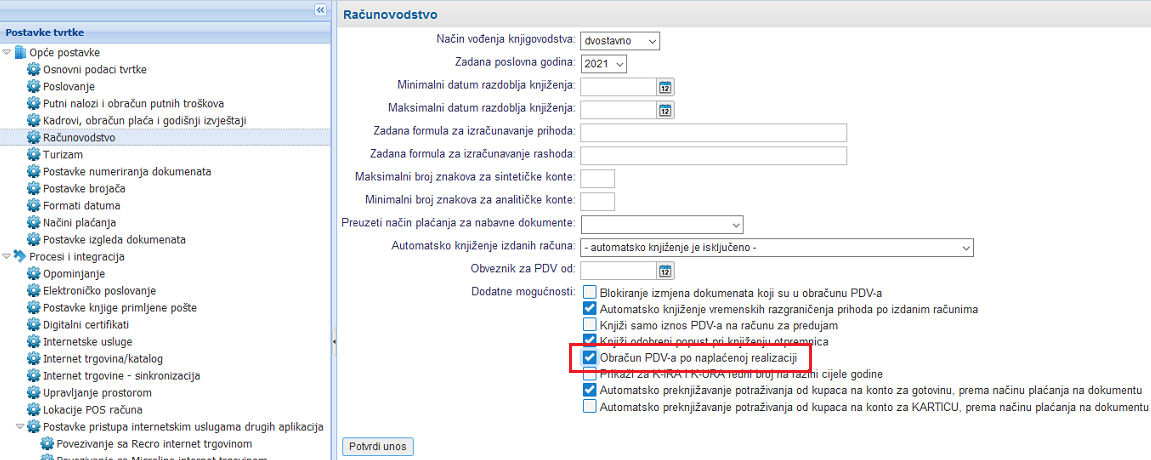Click gear icon beside Internet trgovine - sinkronizacija
Screen dimensions: 1151x460
[x=34, y=376]
